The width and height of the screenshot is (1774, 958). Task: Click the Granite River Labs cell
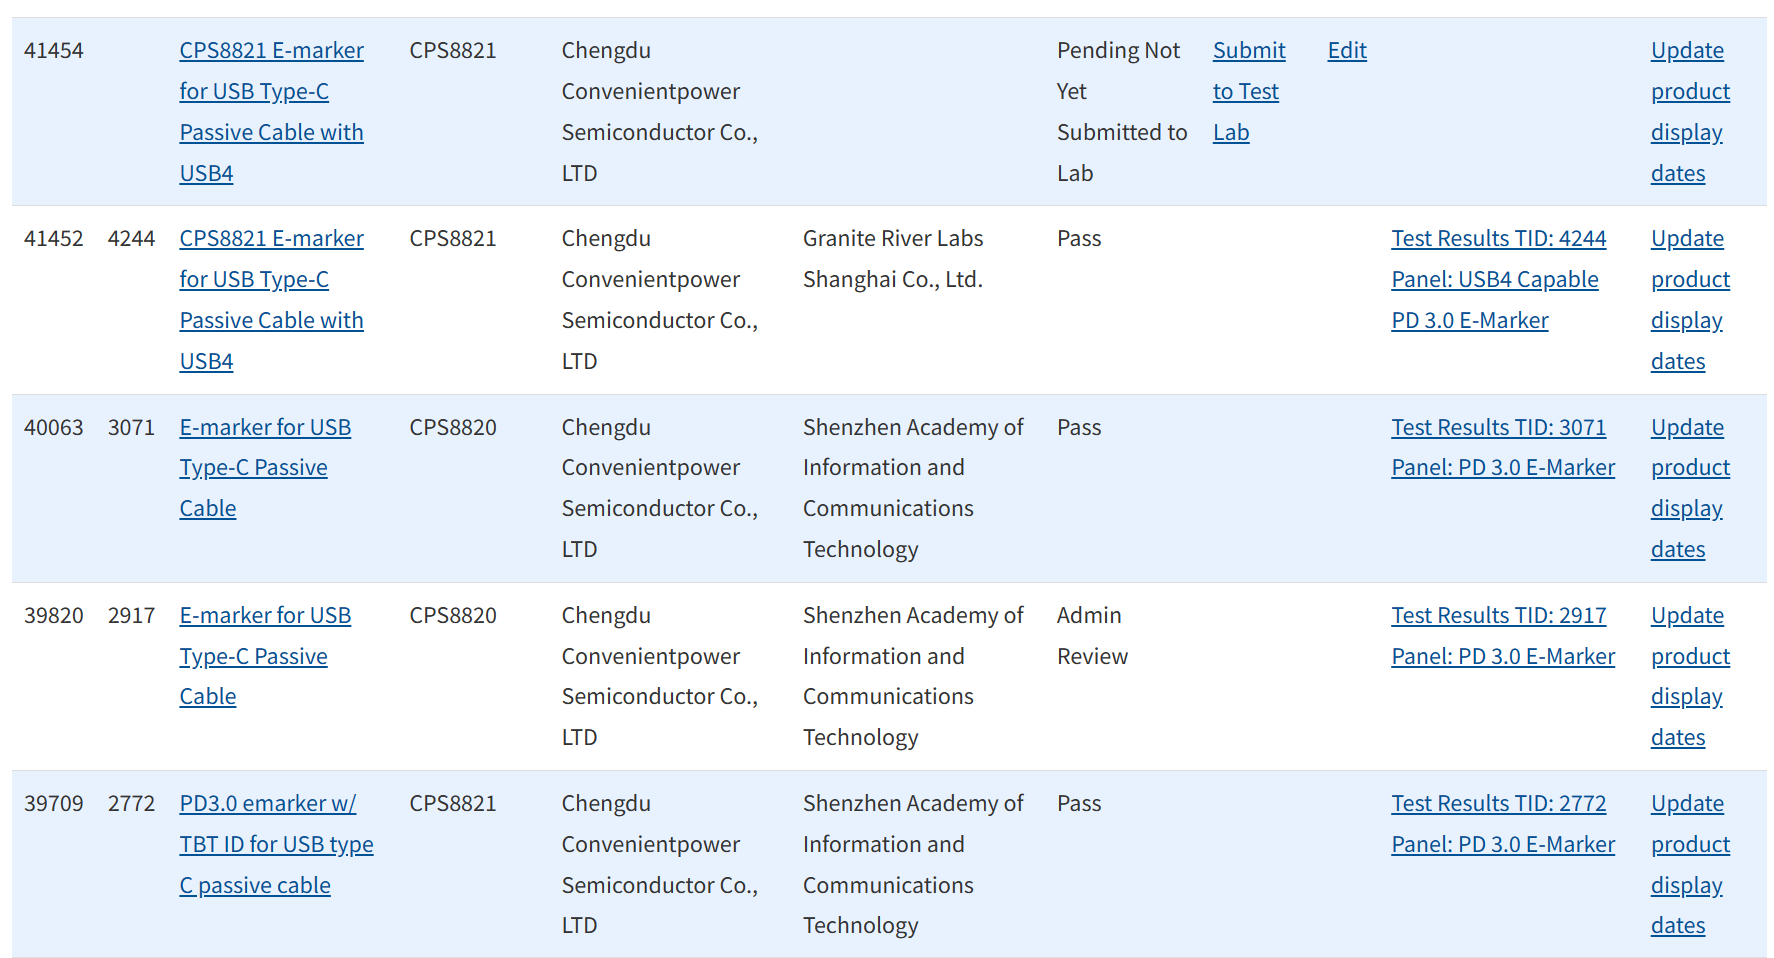pos(892,258)
